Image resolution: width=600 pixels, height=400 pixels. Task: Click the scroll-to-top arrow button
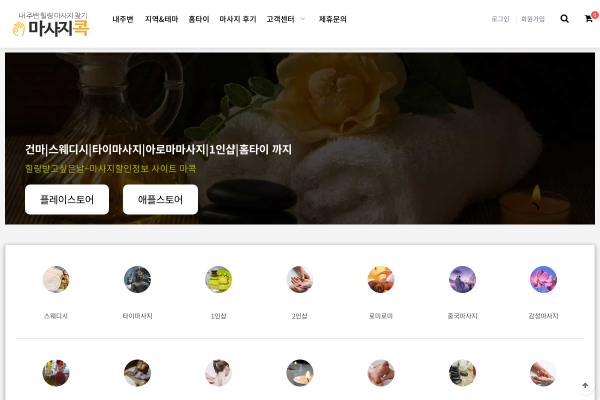[585, 385]
